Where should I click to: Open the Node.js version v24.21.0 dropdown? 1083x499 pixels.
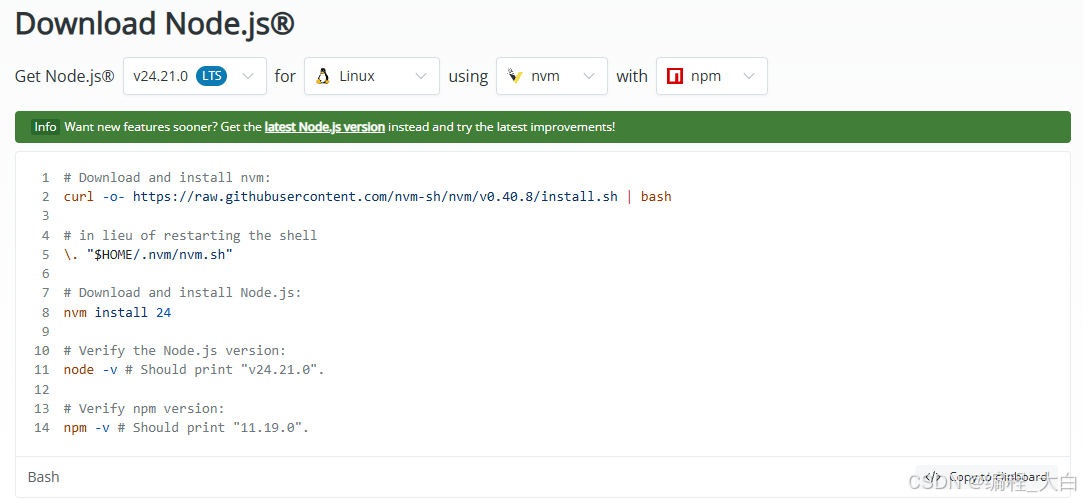point(195,76)
